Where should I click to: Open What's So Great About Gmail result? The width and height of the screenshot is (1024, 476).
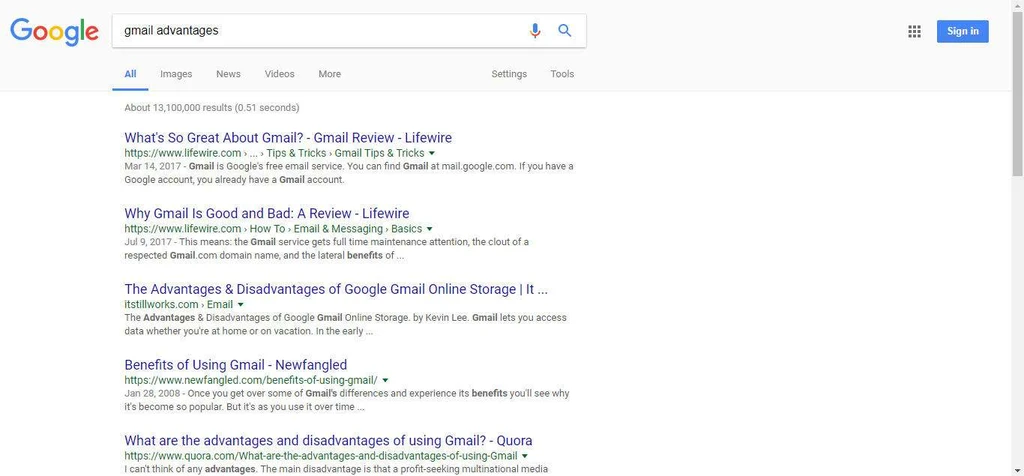(x=288, y=138)
